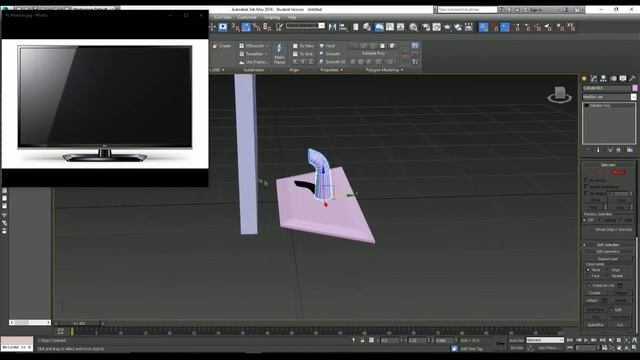Click the ViewCube in the viewport
Viewport: 640px width, 360px height.
560,94
